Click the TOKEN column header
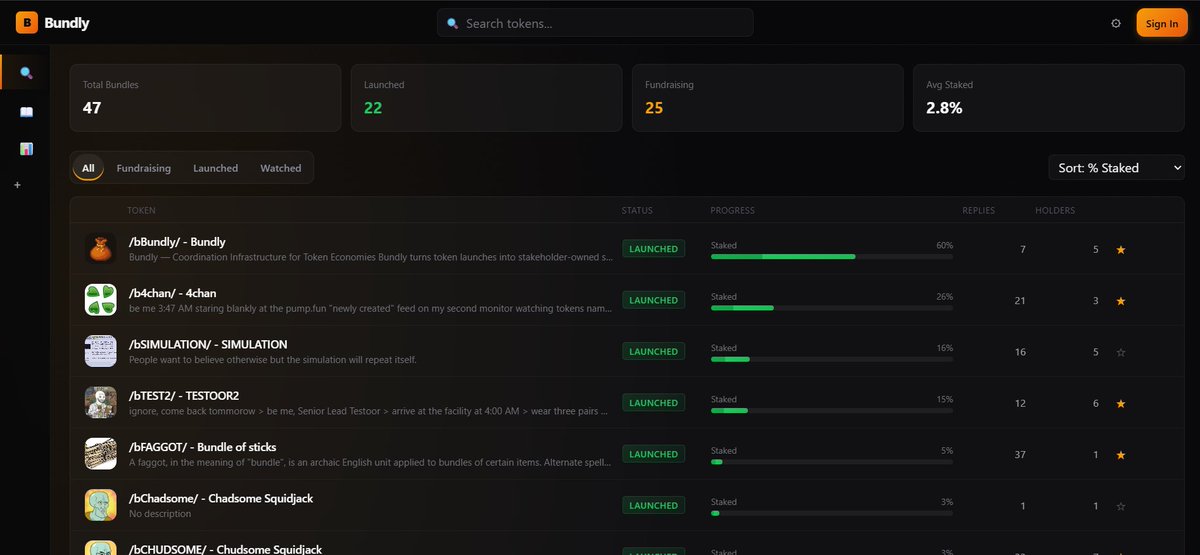1200x555 pixels. tap(141, 211)
